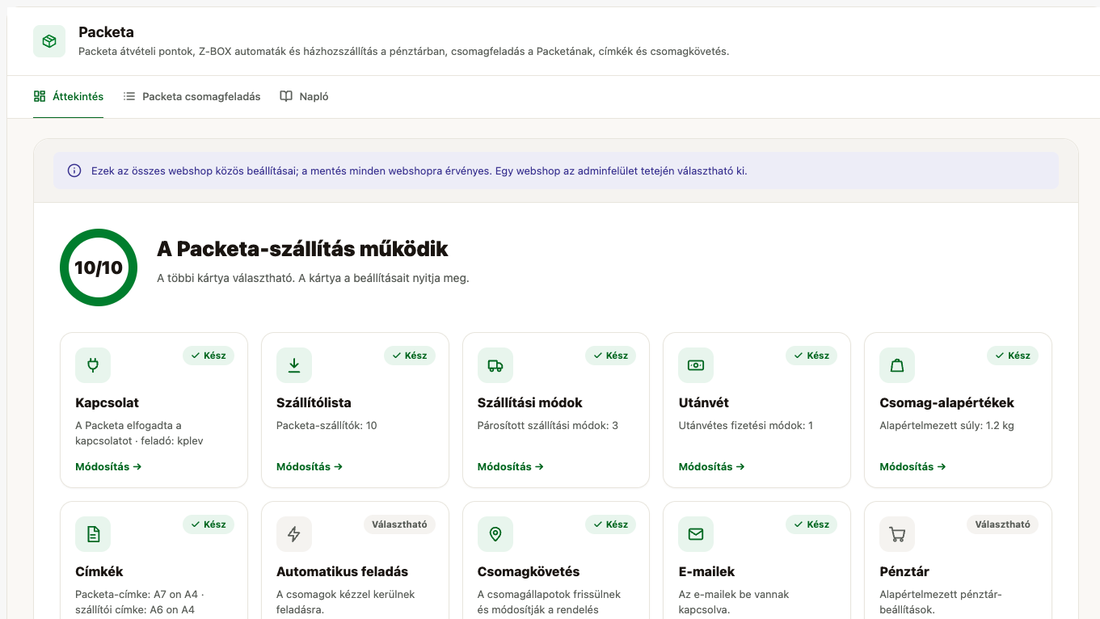Image resolution: width=1100 pixels, height=619 pixels.
Task: Open Módosítás link on Utánvét card
Action: [x=711, y=466]
